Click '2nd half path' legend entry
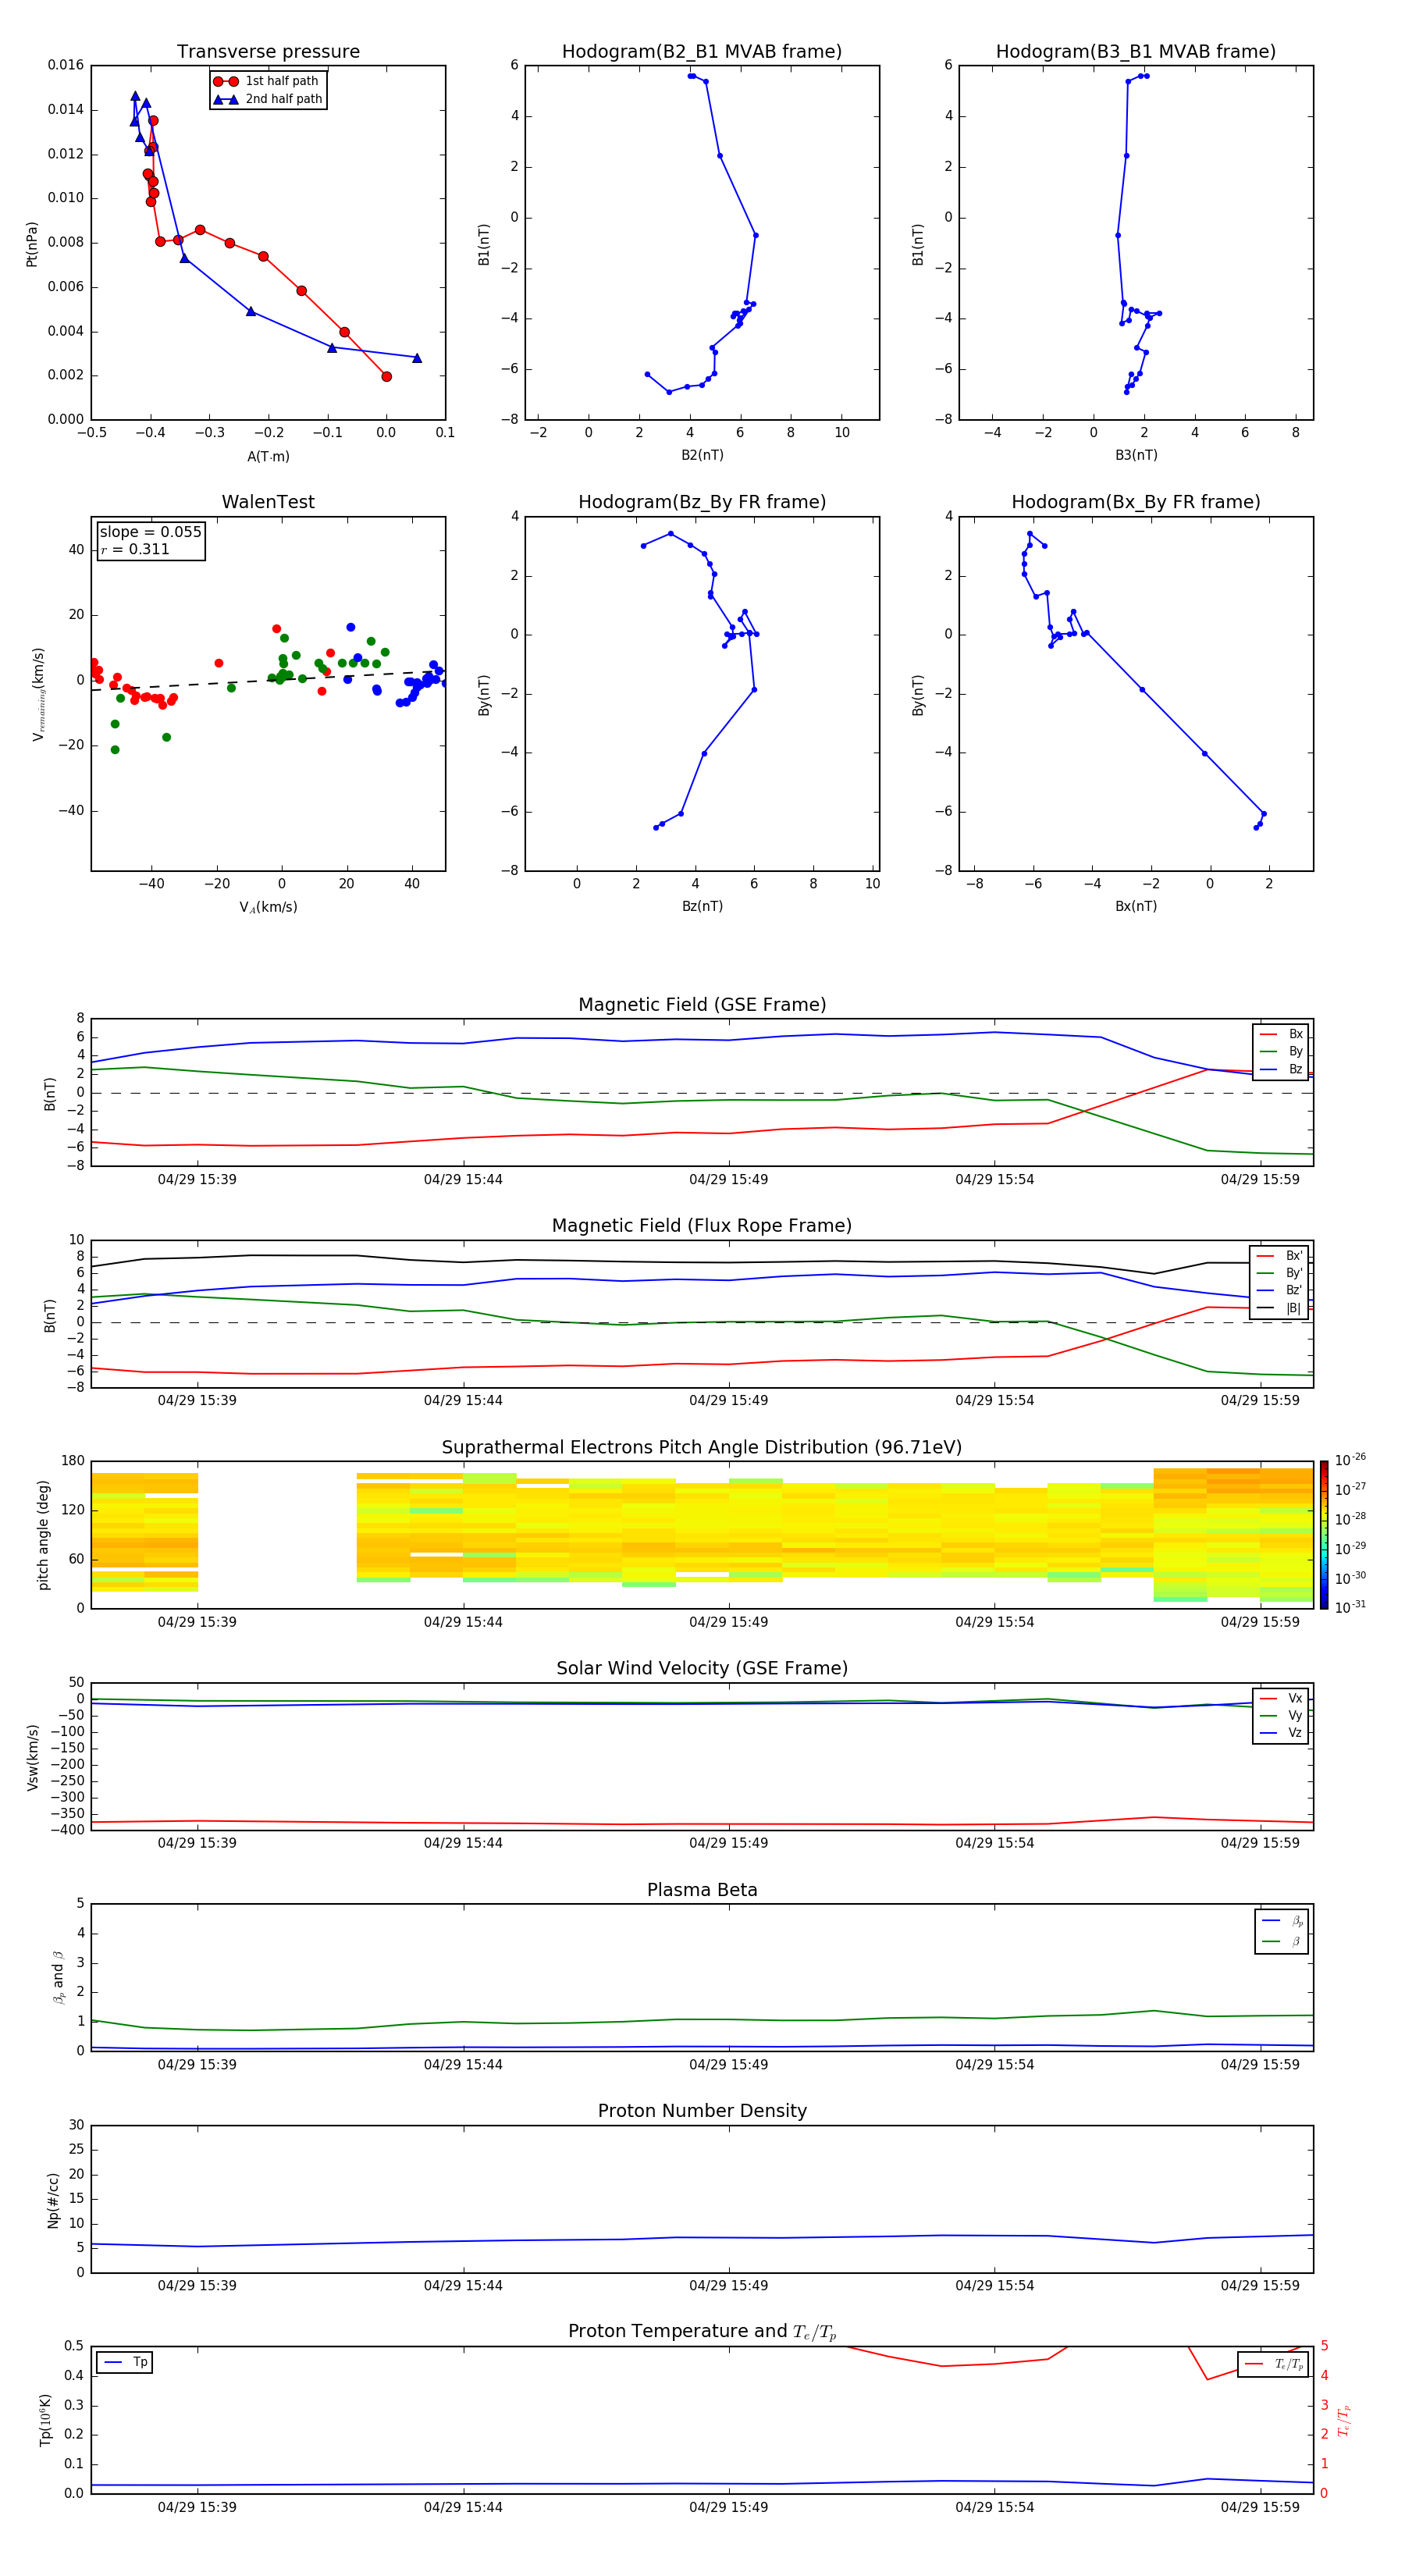1405x2576 pixels. click(x=268, y=99)
